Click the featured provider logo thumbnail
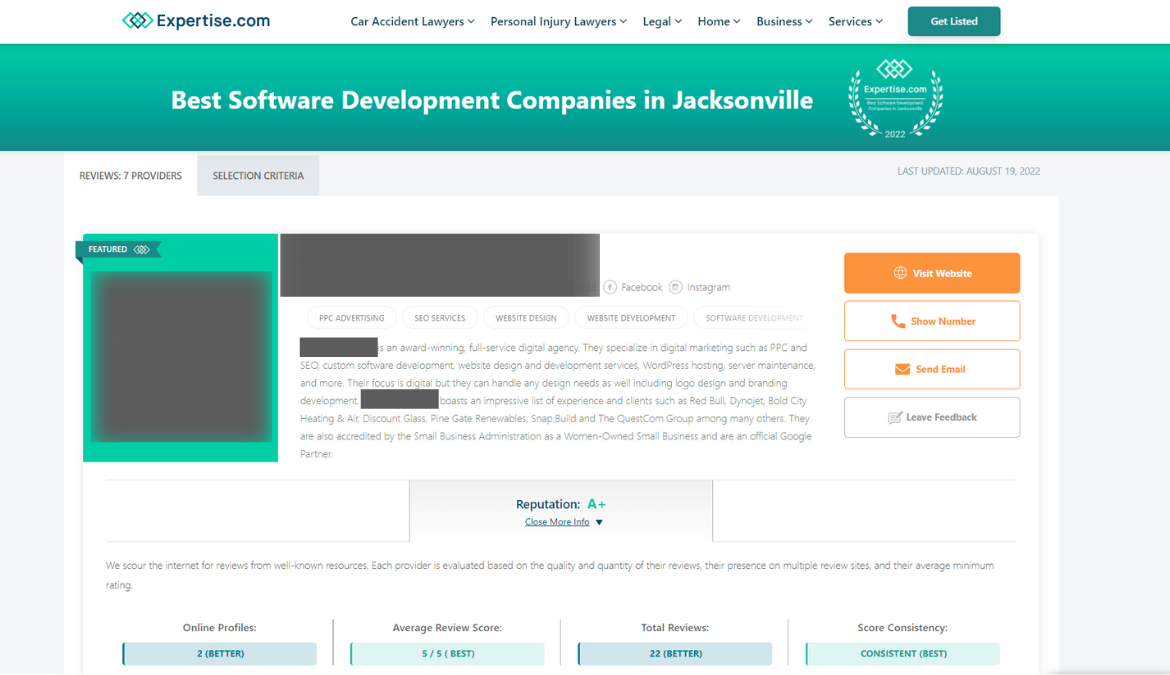The width and height of the screenshot is (1170, 675). 181,356
